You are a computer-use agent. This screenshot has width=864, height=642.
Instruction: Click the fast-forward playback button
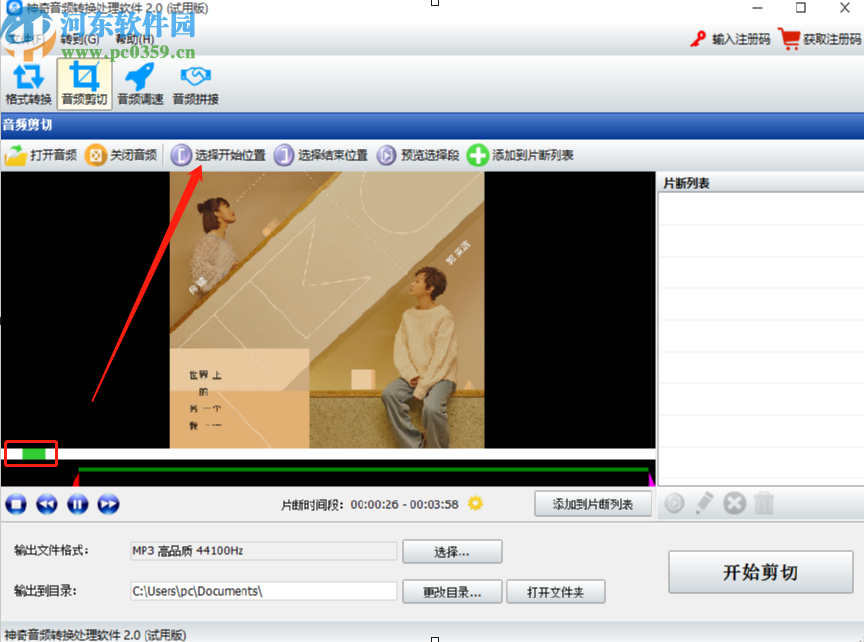[109, 504]
